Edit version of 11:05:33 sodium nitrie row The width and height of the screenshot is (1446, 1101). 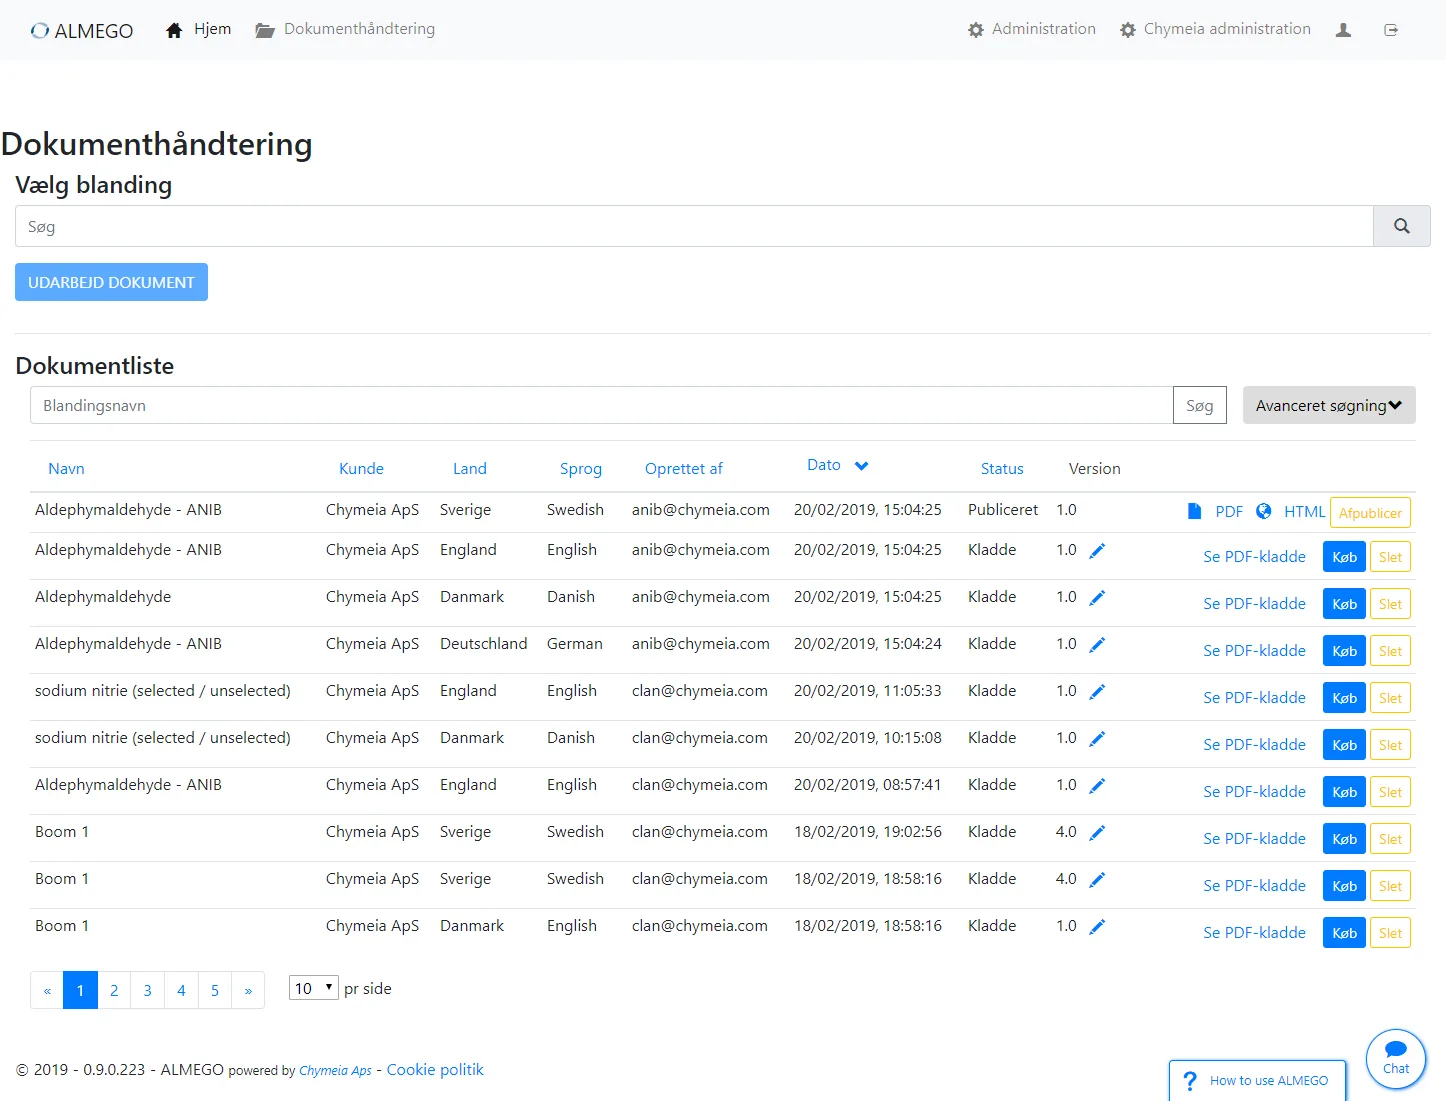(1097, 691)
